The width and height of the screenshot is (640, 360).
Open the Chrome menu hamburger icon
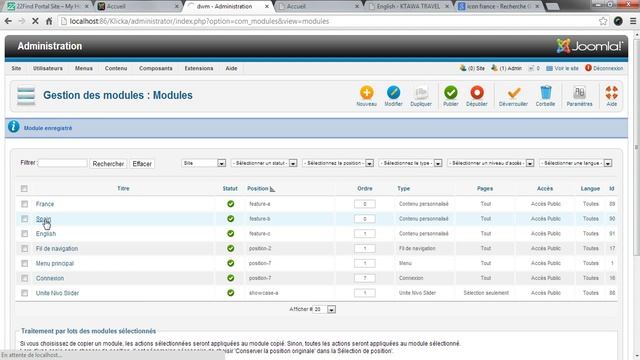coord(633,21)
